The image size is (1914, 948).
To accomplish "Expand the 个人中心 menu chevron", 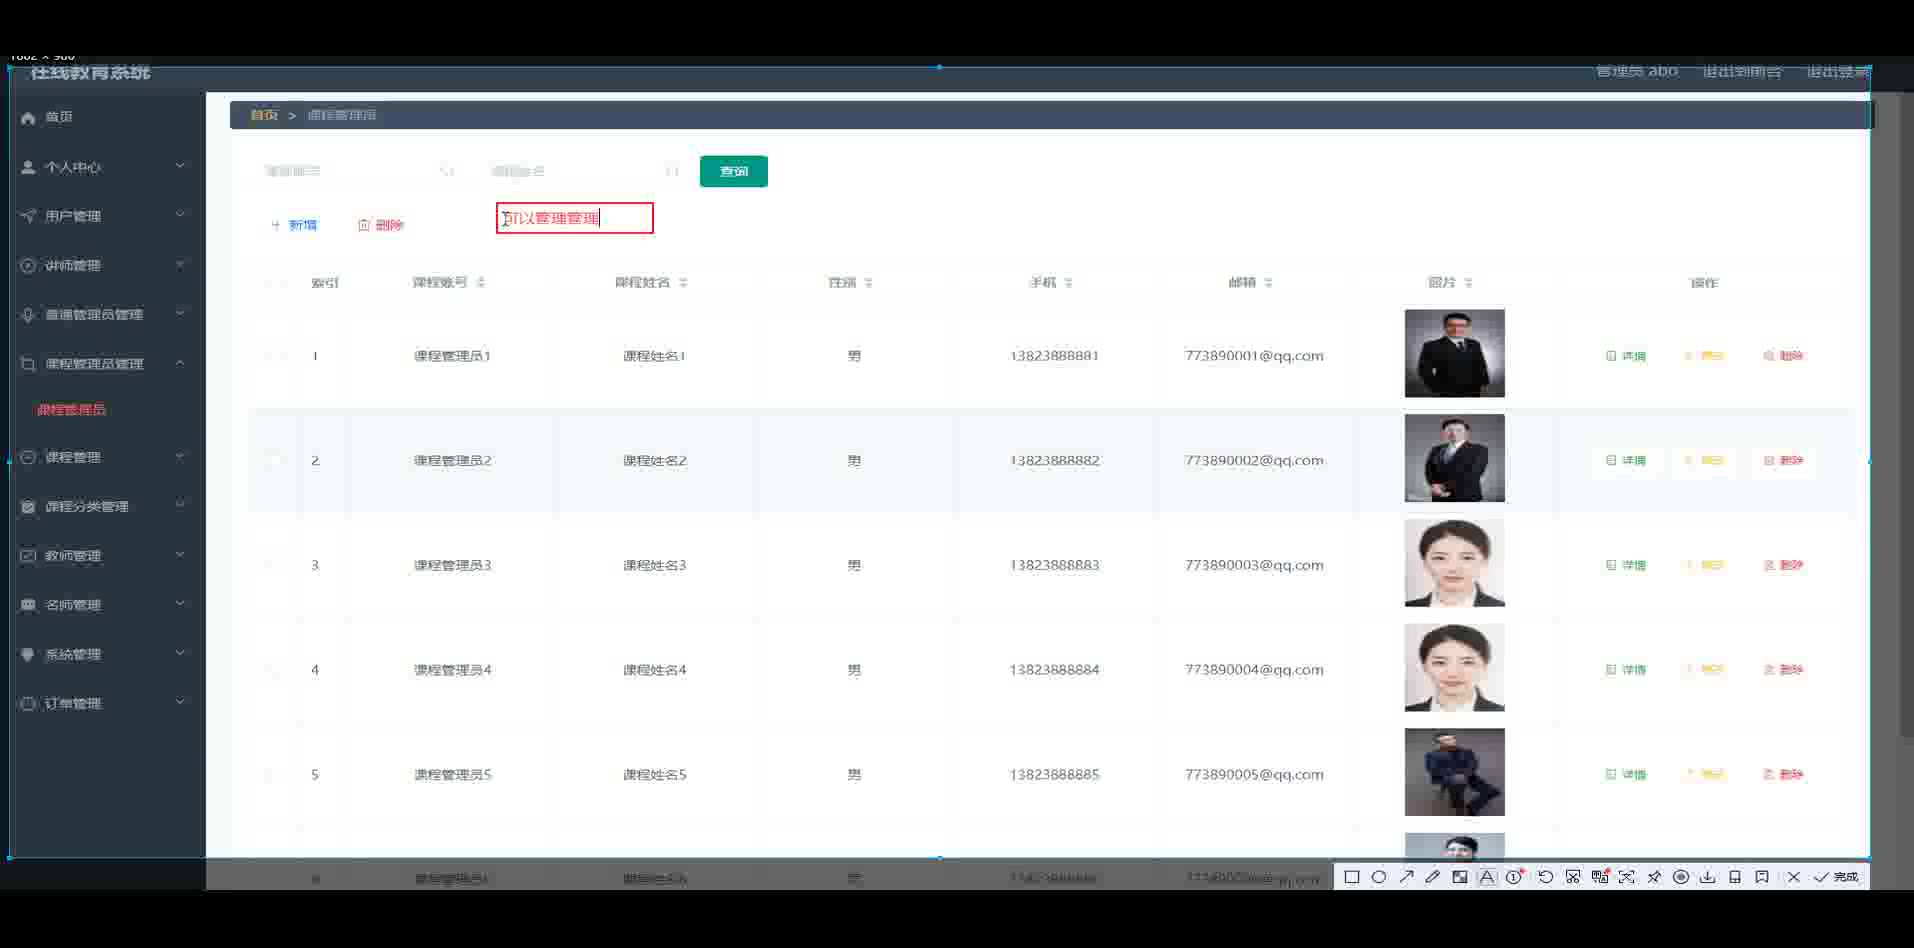I will [x=180, y=166].
